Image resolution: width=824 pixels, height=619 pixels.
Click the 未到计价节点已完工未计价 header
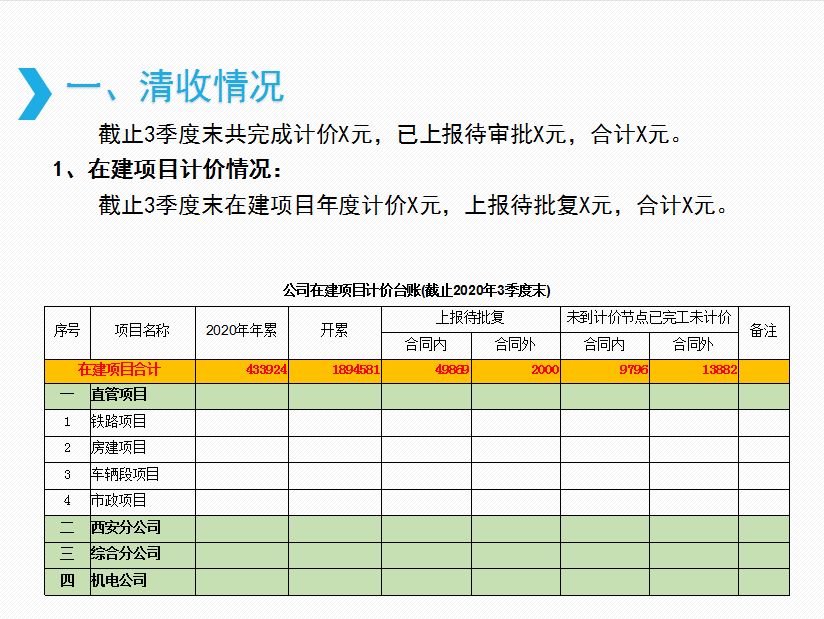coord(649,319)
